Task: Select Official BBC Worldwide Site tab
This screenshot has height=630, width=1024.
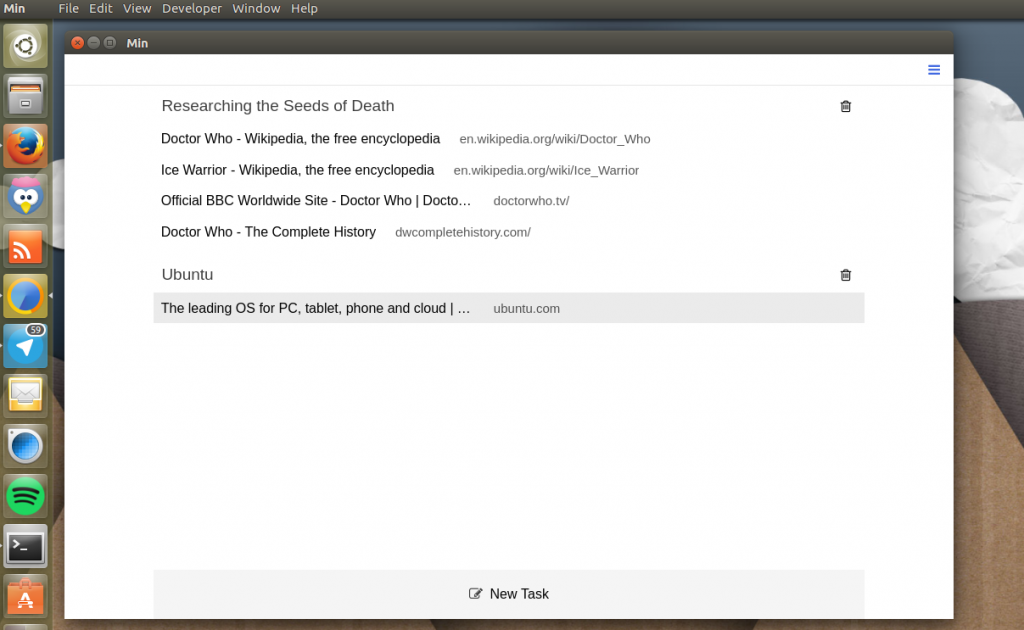Action: (509, 201)
